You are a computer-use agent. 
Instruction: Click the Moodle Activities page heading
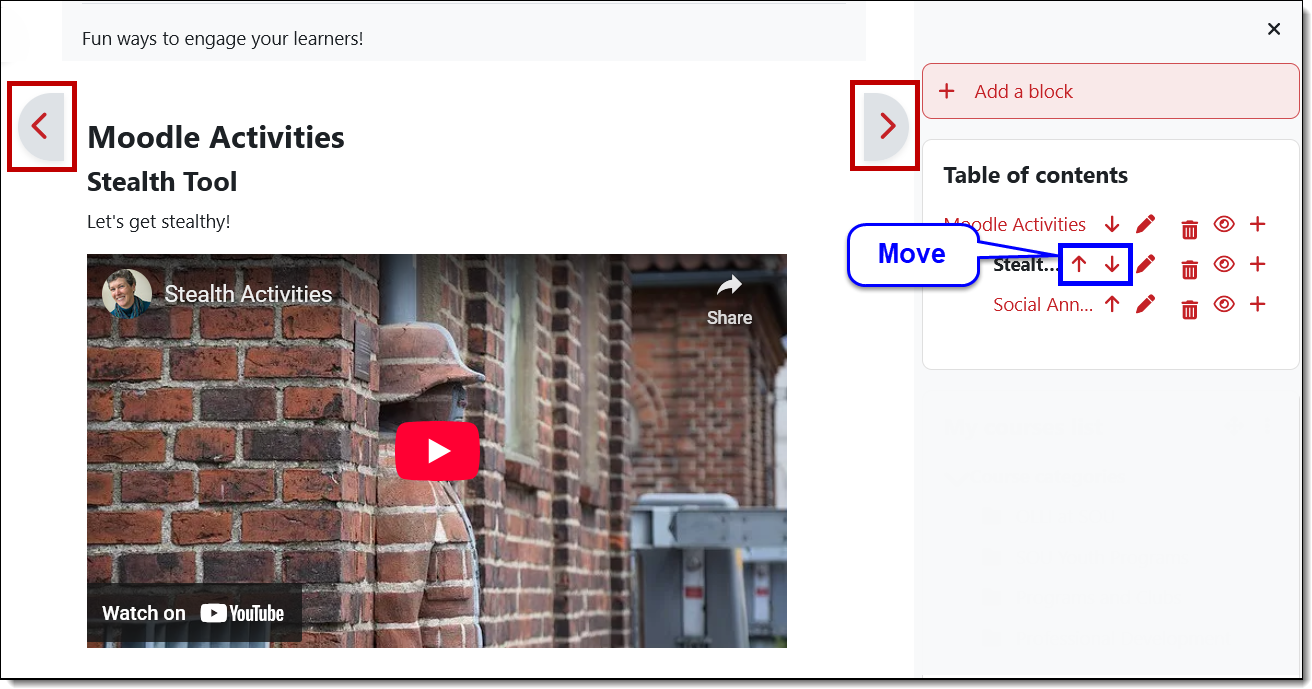click(216, 138)
